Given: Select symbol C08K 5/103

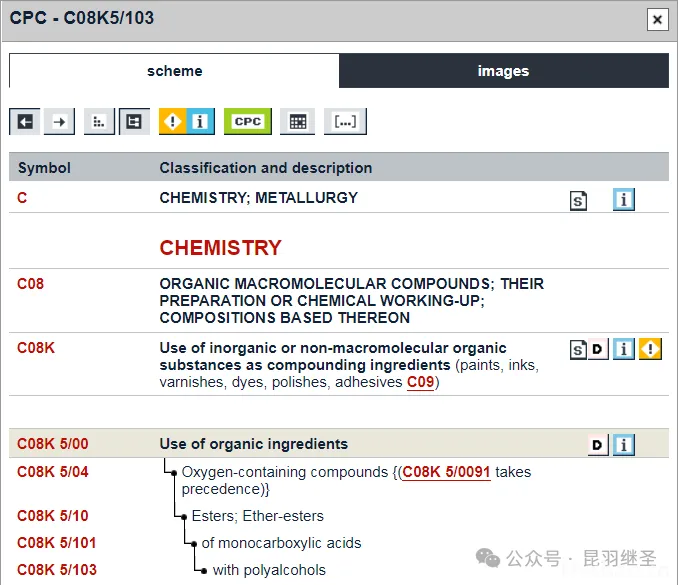Looking at the screenshot, I should click(57, 570).
